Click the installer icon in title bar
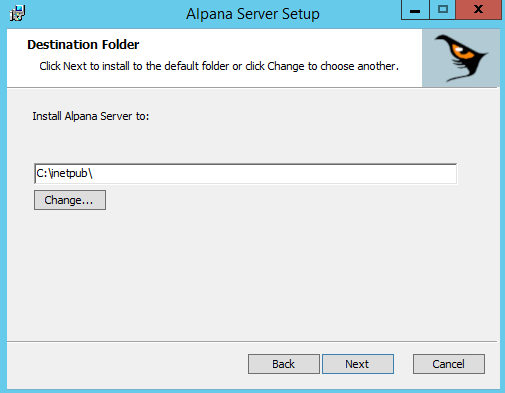This screenshot has width=505, height=393. click(x=17, y=13)
